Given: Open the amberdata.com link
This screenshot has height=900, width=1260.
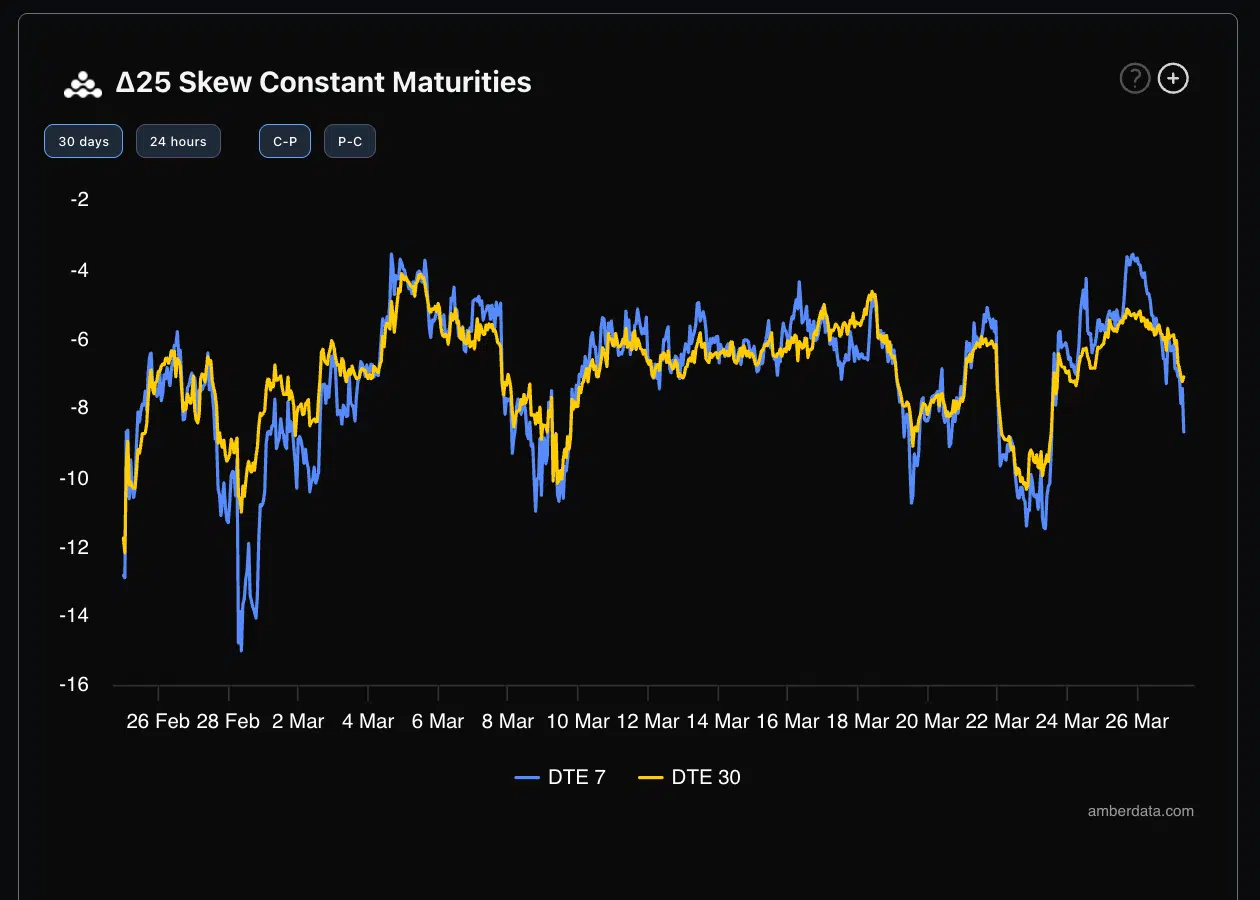Looking at the screenshot, I should click(x=1140, y=811).
